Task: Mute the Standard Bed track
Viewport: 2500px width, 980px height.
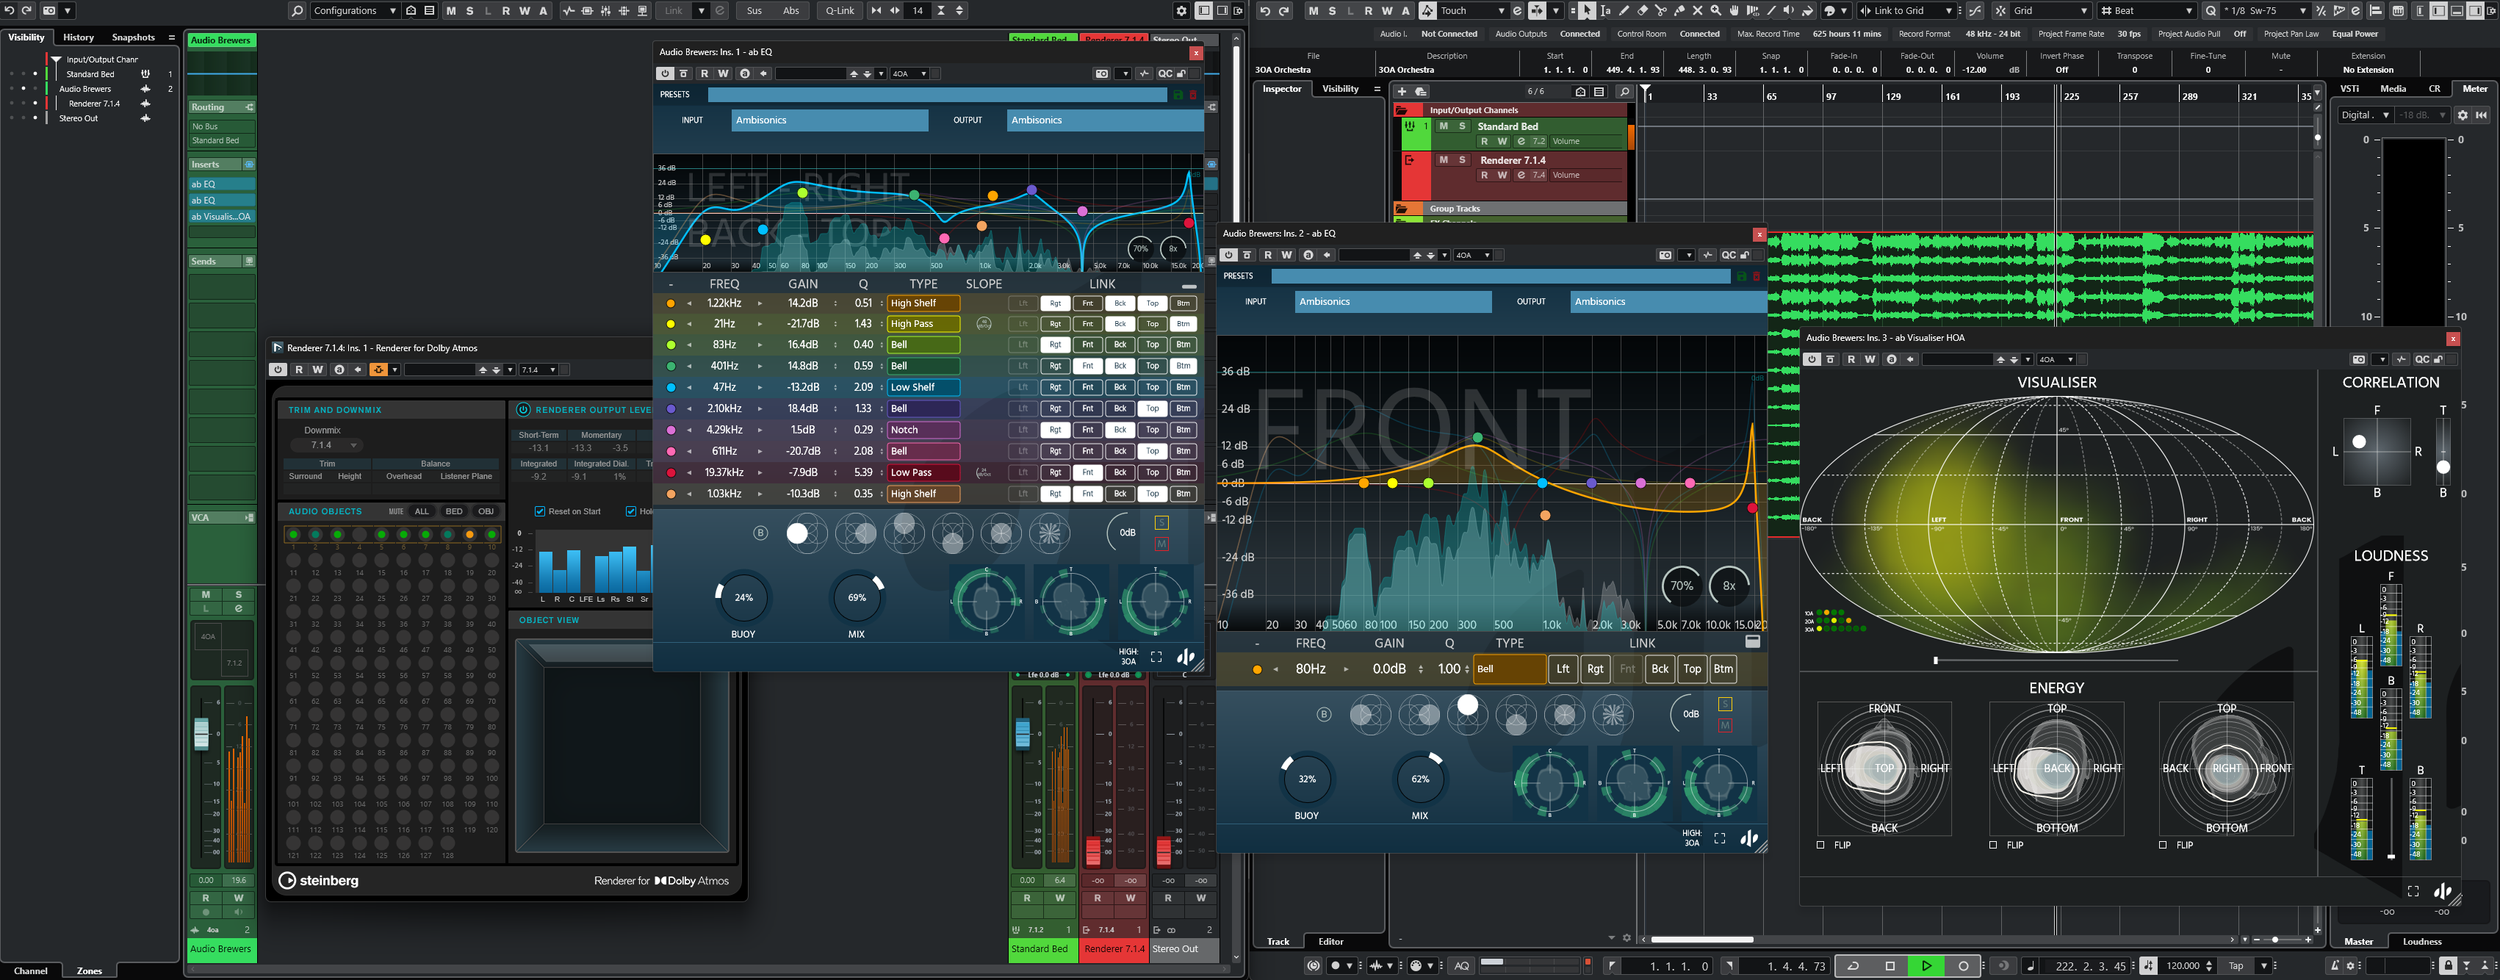Action: click(x=1443, y=126)
